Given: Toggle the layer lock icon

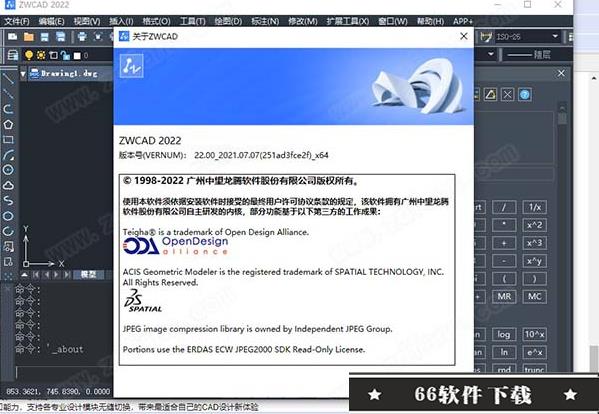Looking at the screenshot, I should (x=65, y=56).
